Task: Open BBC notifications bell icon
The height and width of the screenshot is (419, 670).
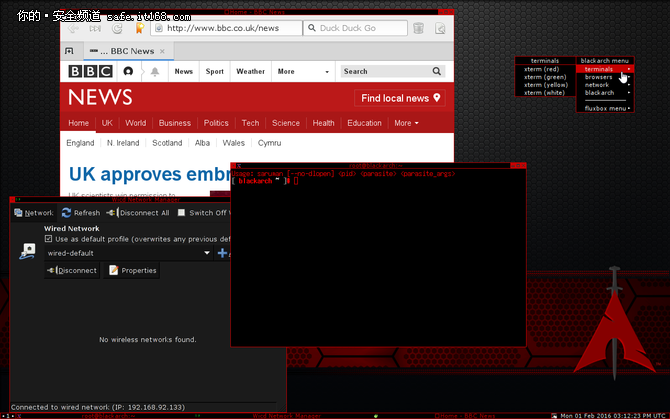Action: pos(155,72)
